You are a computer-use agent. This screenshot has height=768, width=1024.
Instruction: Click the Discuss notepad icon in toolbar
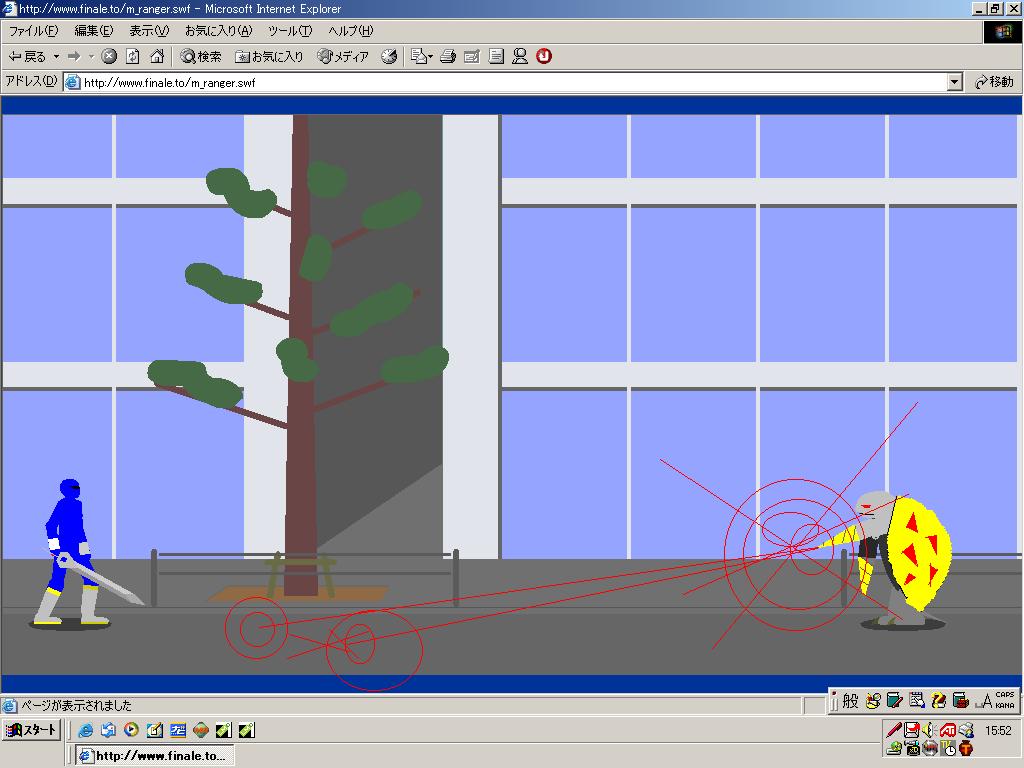pyautogui.click(x=496, y=57)
